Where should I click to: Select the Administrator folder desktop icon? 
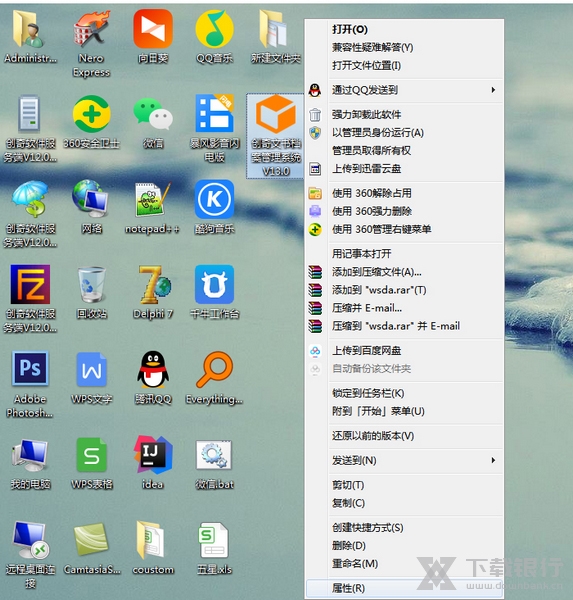pos(30,36)
